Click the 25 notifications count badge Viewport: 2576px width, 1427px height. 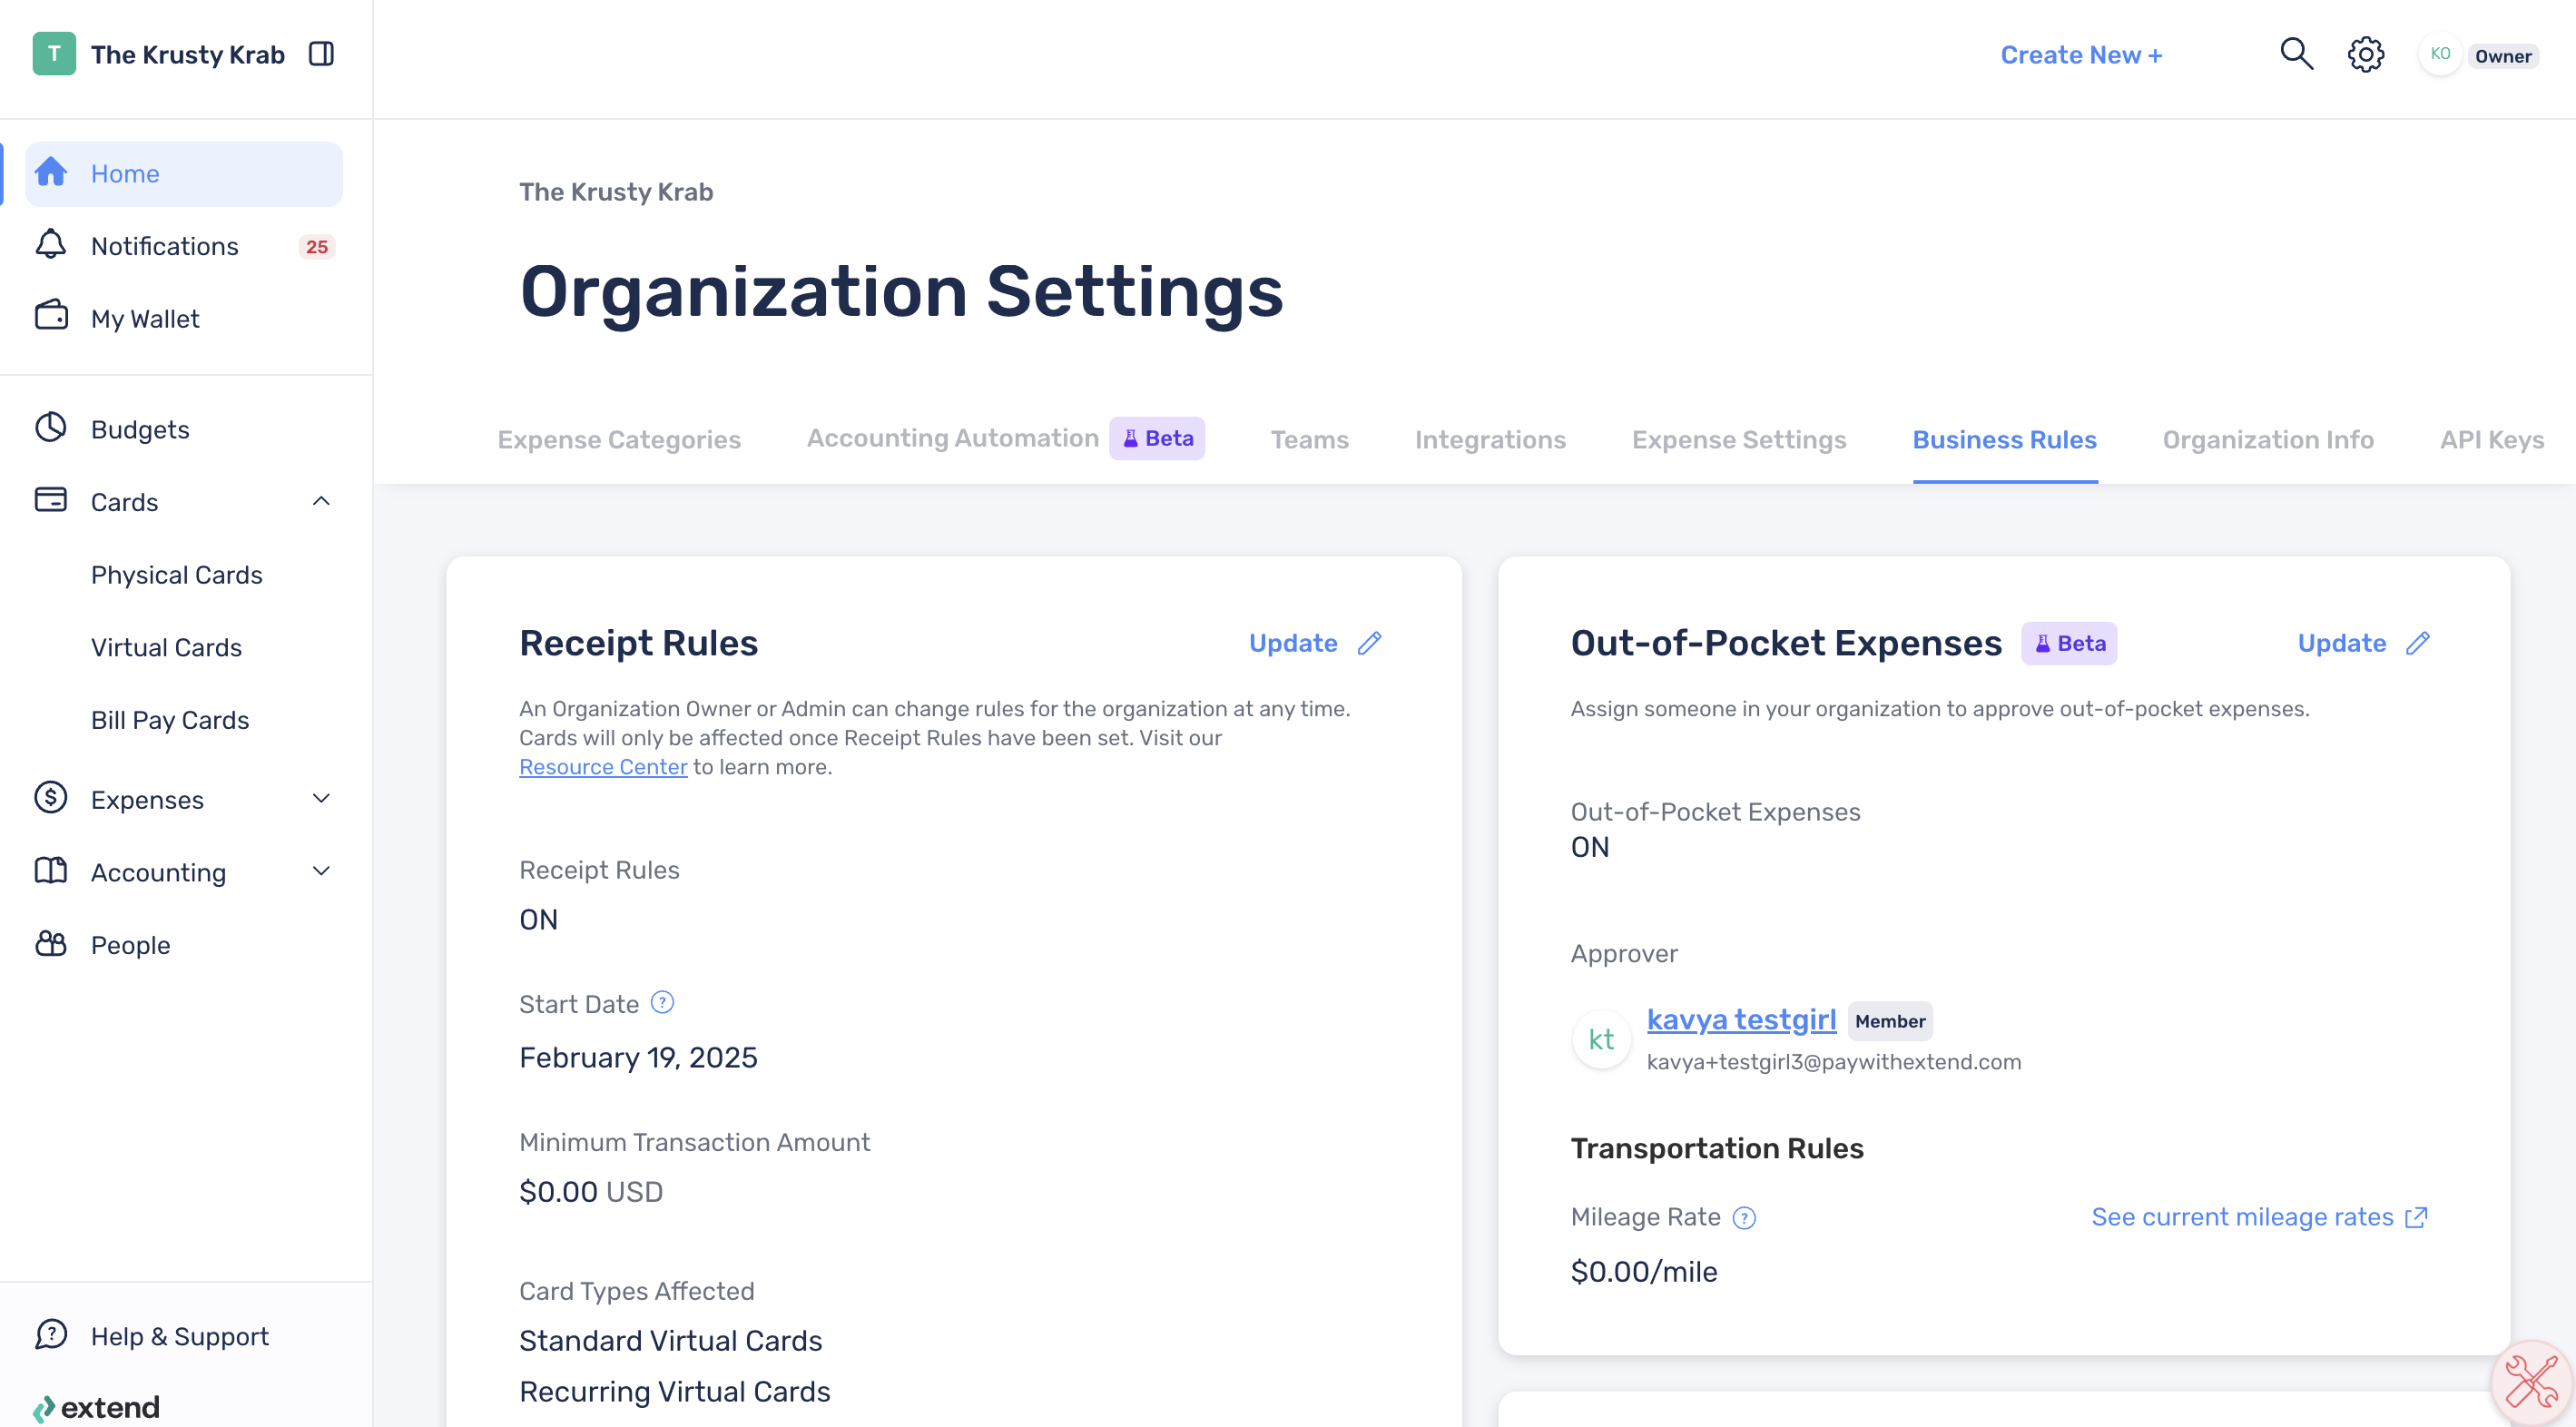(x=317, y=246)
